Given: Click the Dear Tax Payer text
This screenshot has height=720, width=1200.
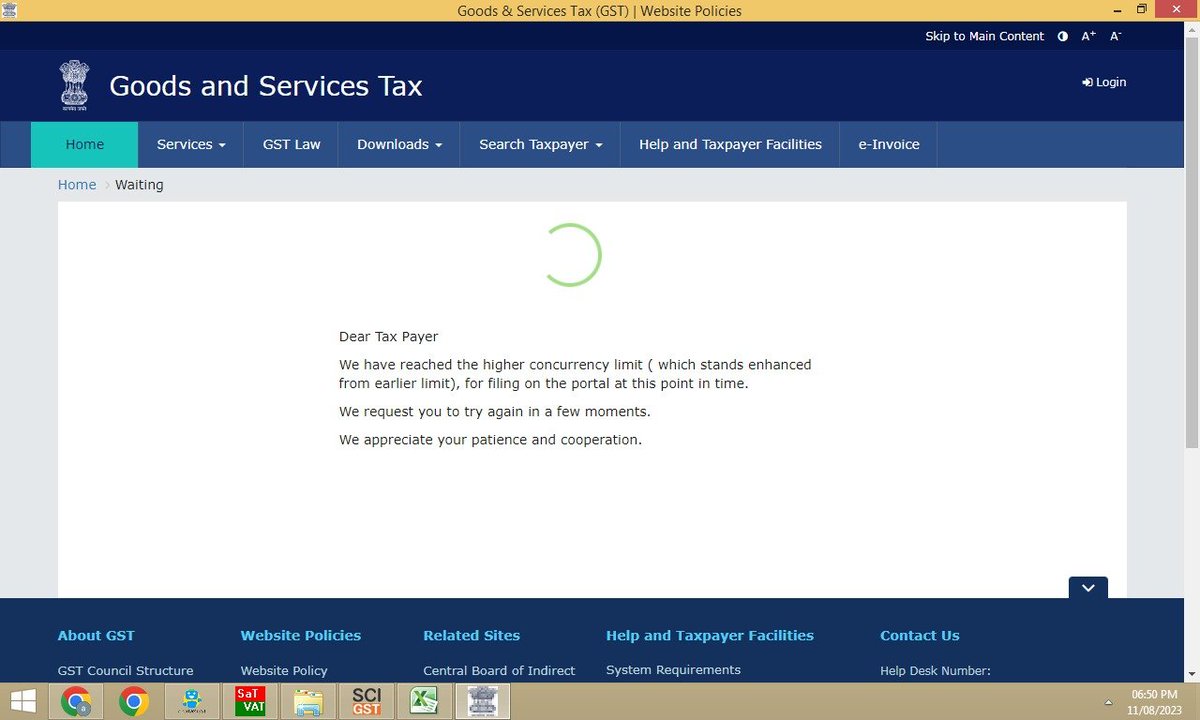Looking at the screenshot, I should click(x=388, y=337).
